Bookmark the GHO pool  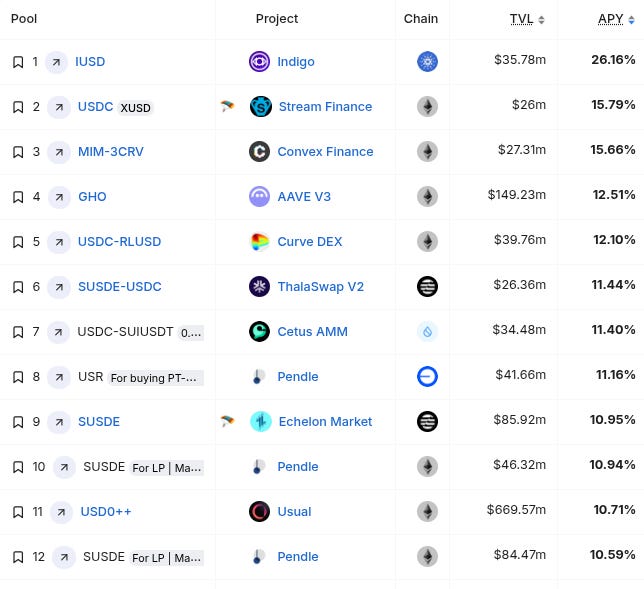coord(18,197)
